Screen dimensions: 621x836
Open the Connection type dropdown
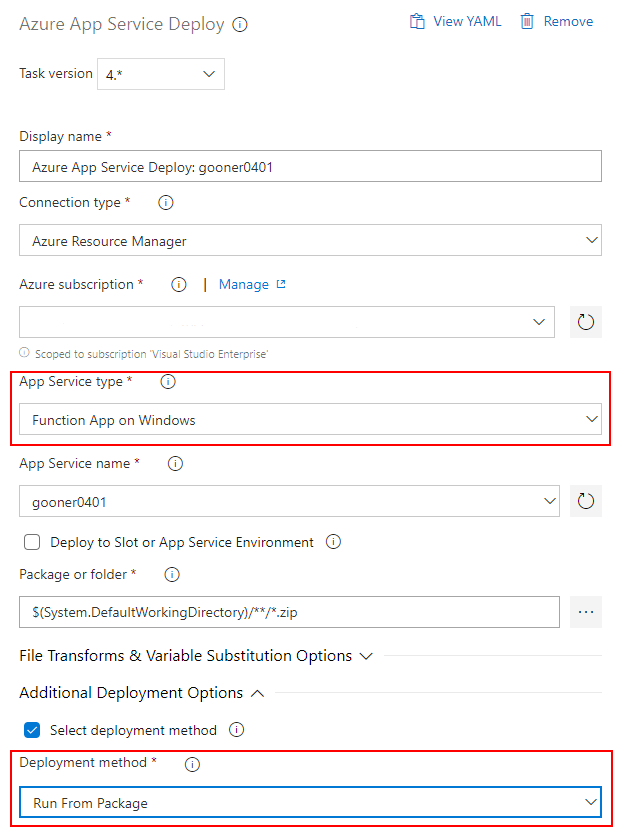coord(310,240)
